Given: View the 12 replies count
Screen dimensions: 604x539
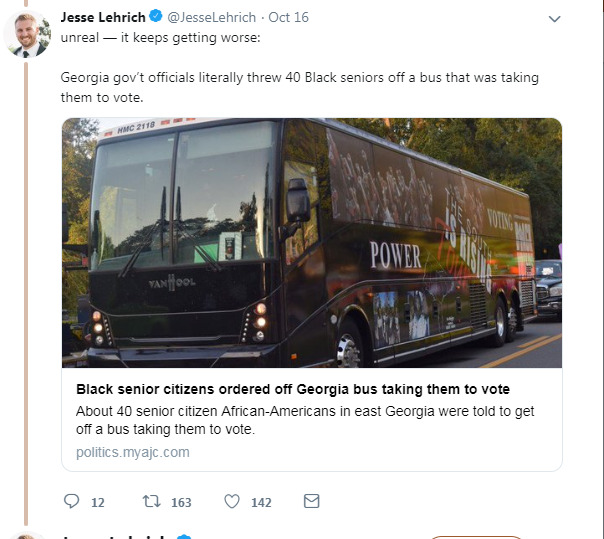Looking at the screenshot, I should [x=98, y=502].
